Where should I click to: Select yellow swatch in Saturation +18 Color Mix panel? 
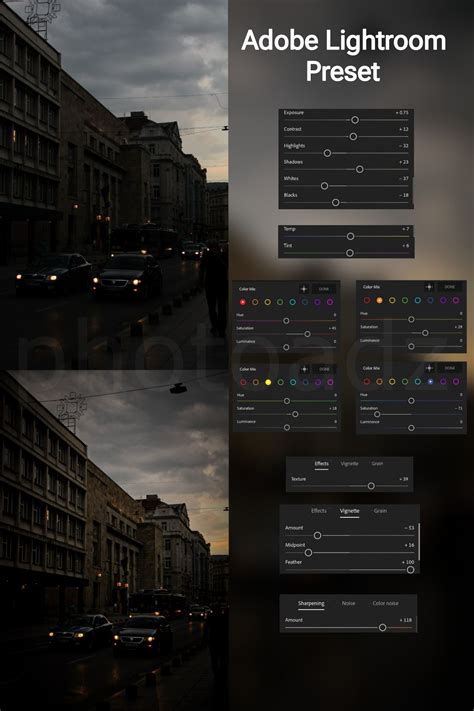coord(268,382)
